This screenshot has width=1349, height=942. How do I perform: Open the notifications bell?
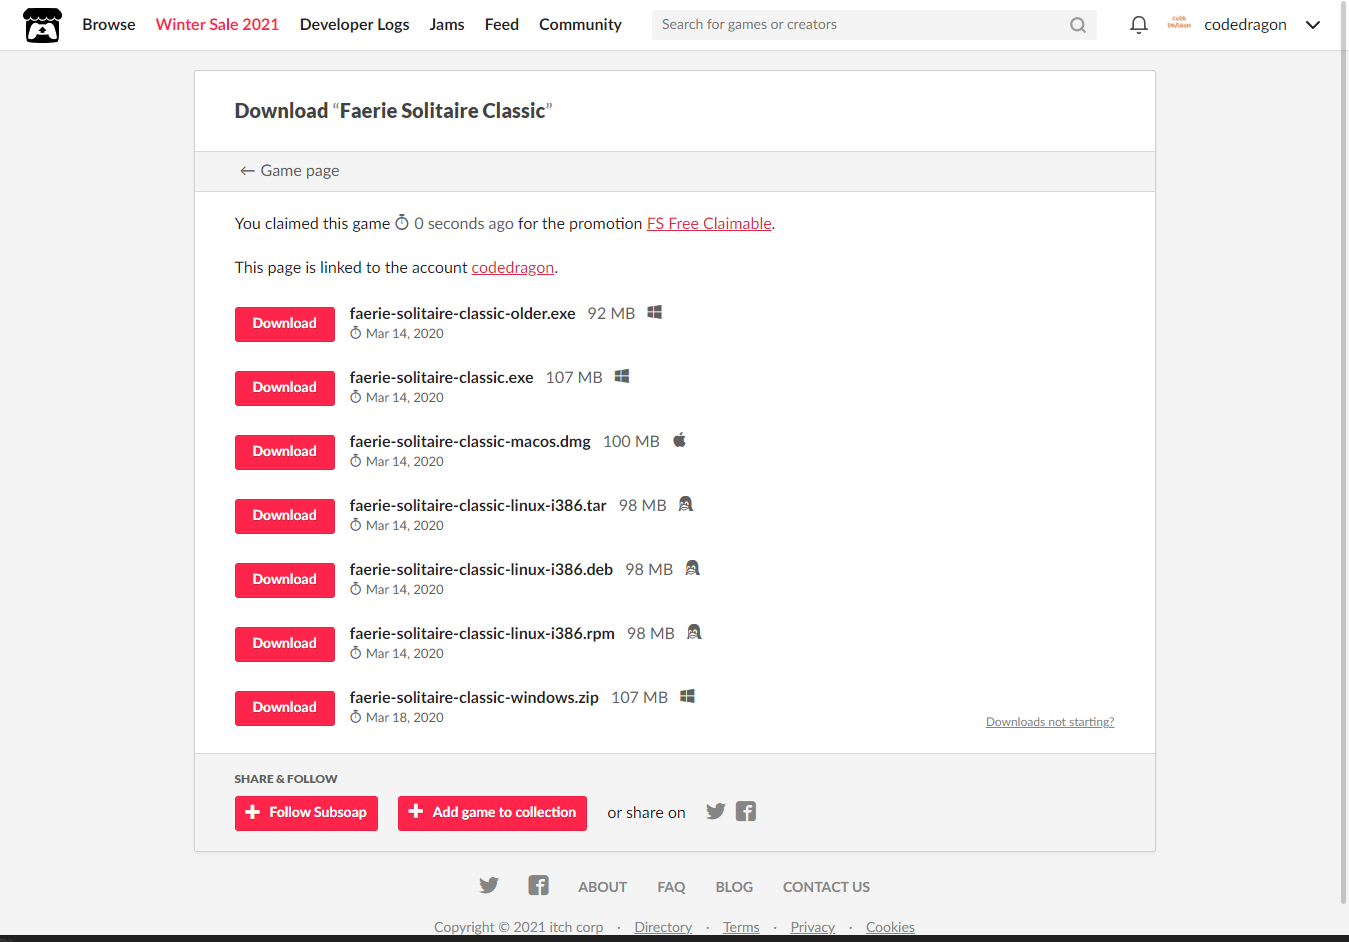coord(1138,25)
